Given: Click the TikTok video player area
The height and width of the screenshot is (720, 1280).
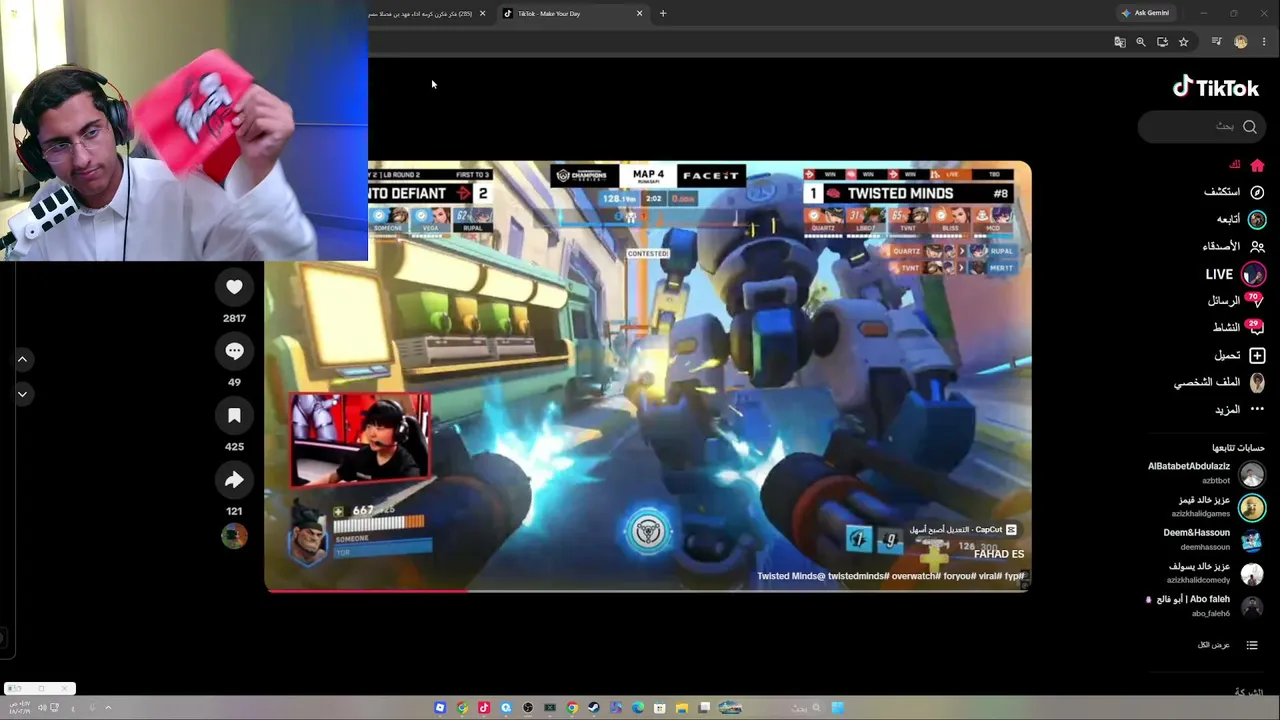Looking at the screenshot, I should pyautogui.click(x=648, y=376).
